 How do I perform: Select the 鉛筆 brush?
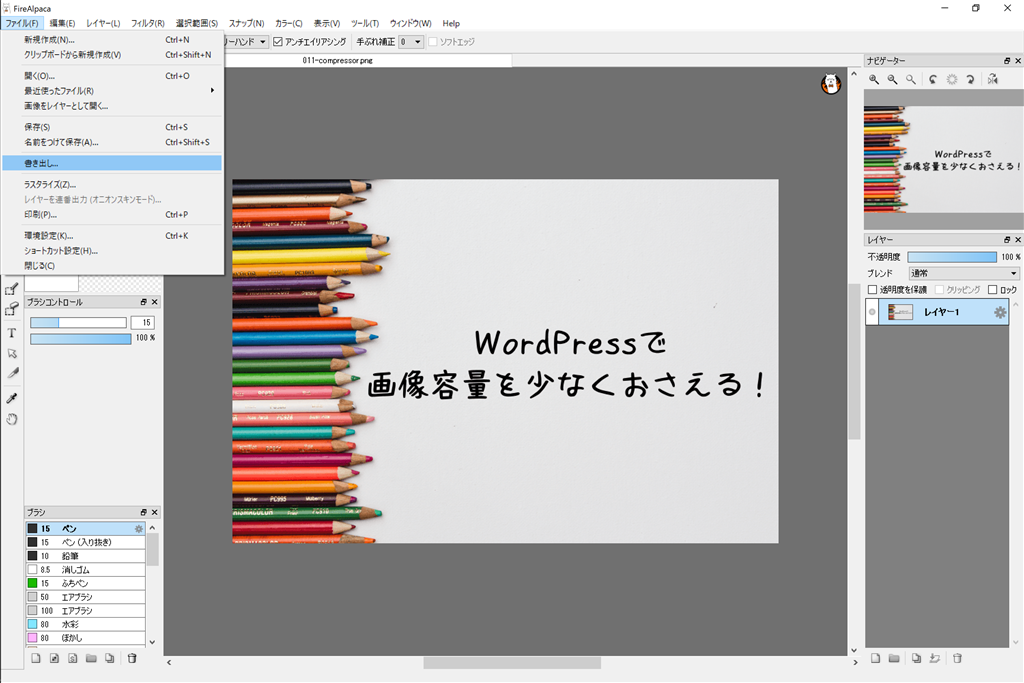coord(86,556)
